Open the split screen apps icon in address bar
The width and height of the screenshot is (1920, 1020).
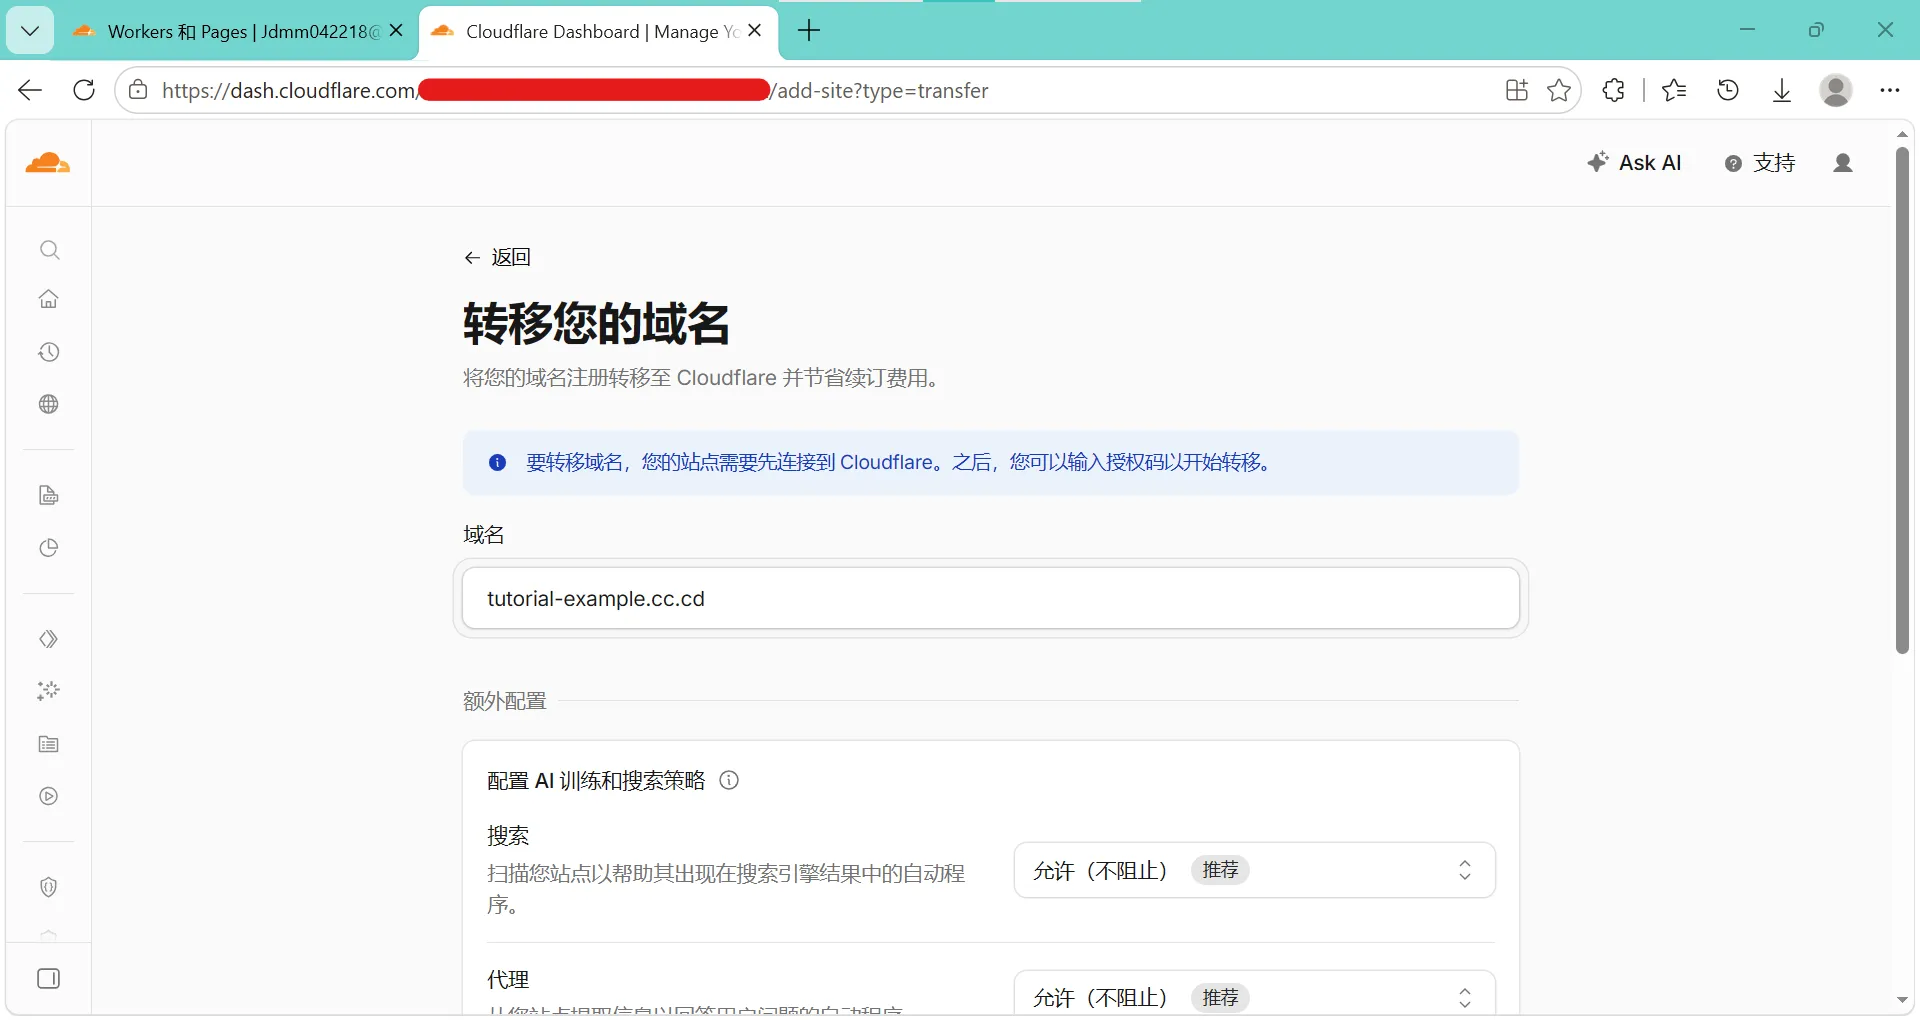1517,90
